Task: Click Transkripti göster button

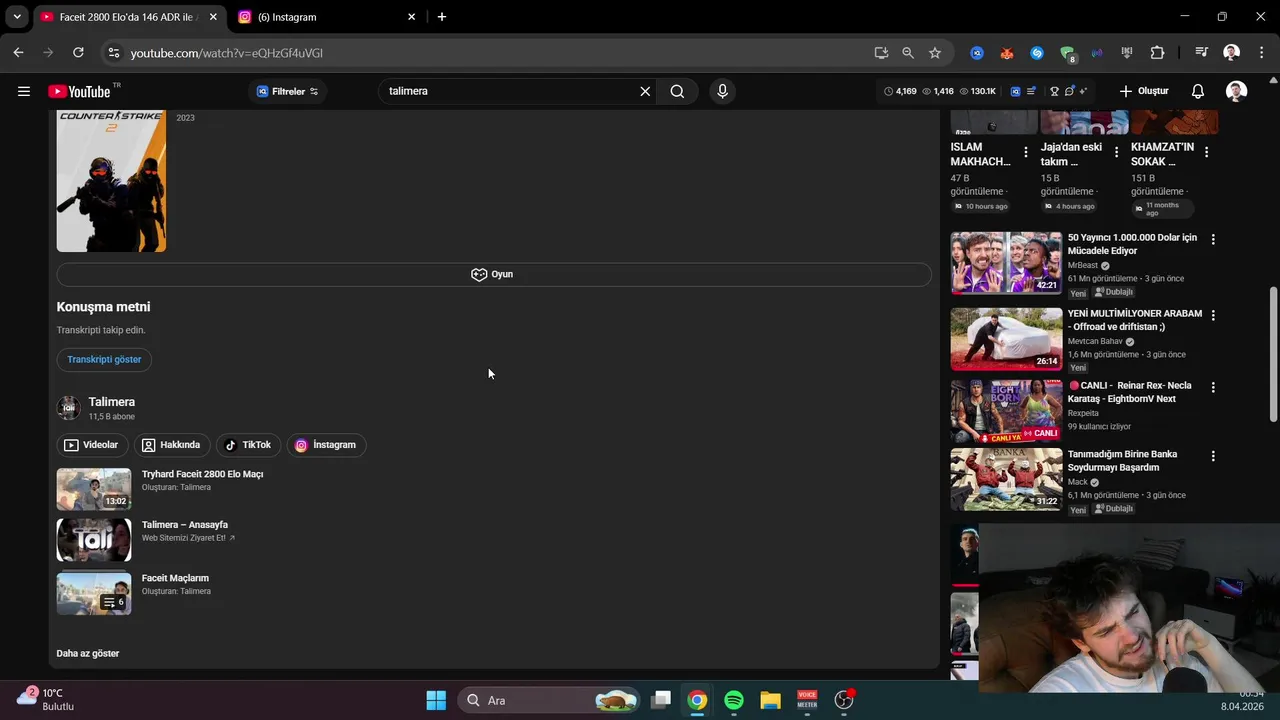Action: pos(104,359)
